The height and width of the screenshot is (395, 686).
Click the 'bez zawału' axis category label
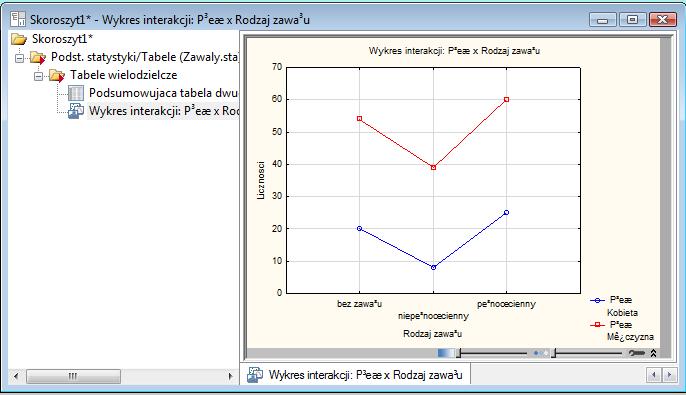point(360,304)
